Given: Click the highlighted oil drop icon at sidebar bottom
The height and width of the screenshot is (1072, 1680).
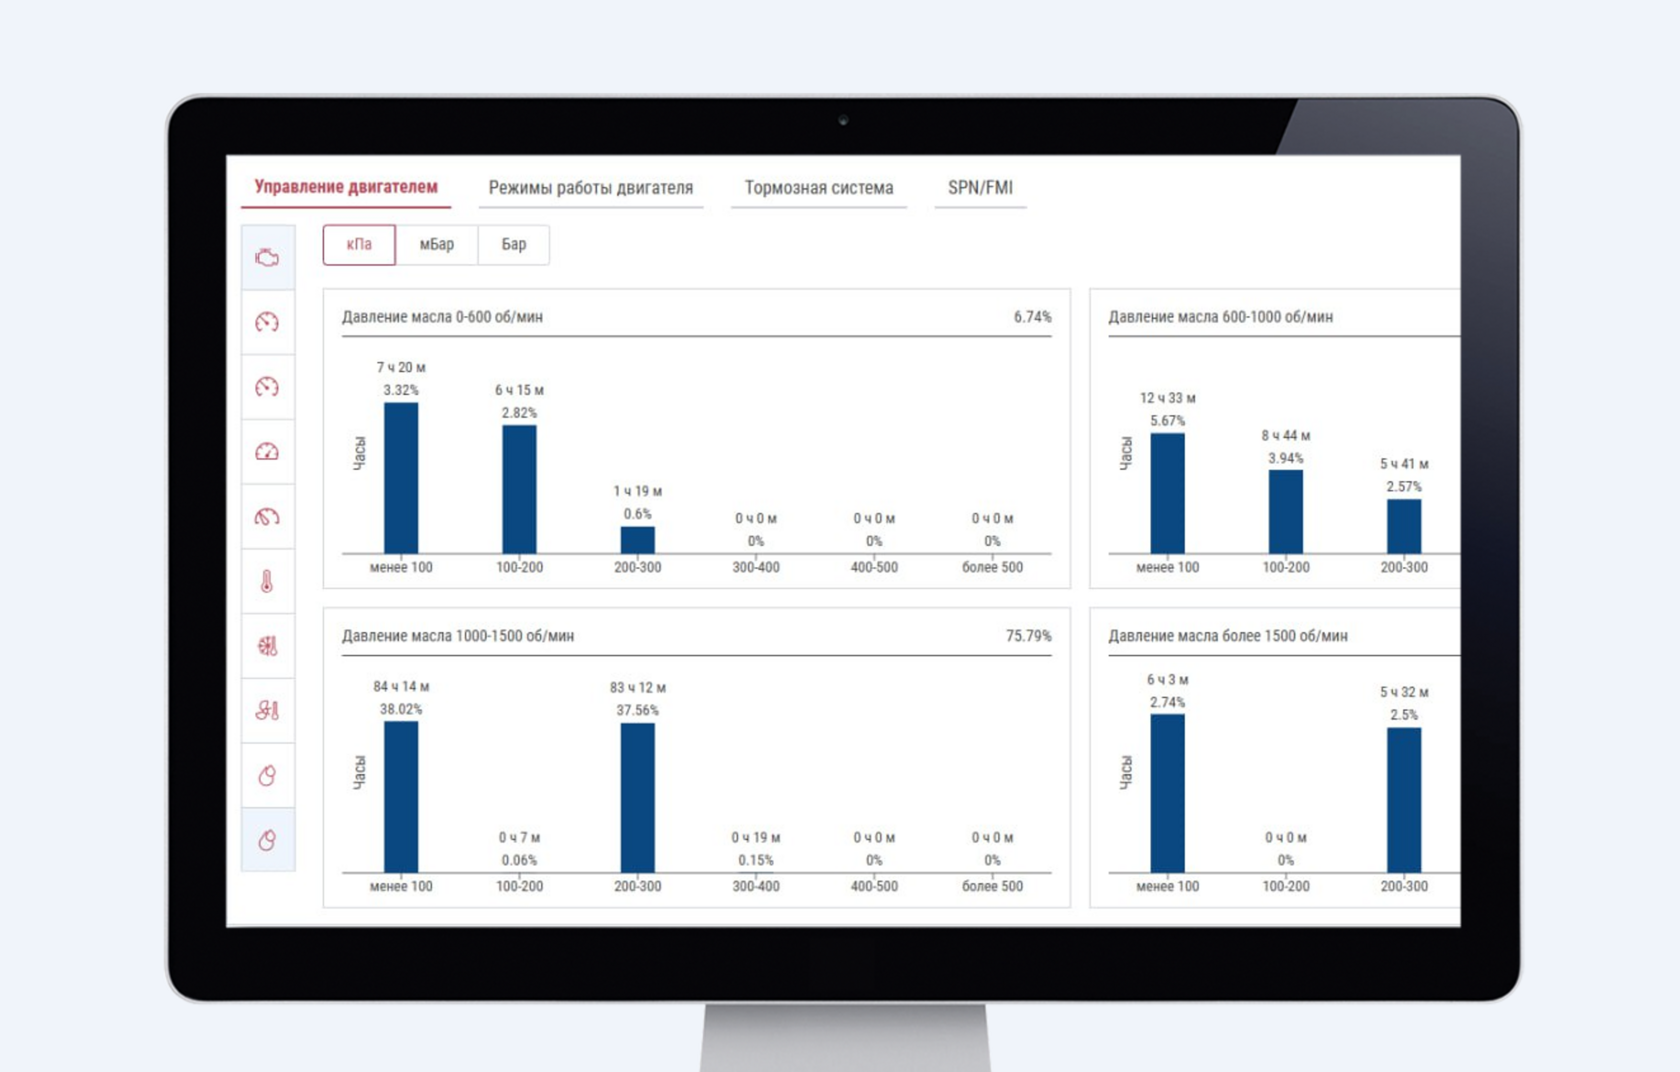Looking at the screenshot, I should pyautogui.click(x=267, y=840).
